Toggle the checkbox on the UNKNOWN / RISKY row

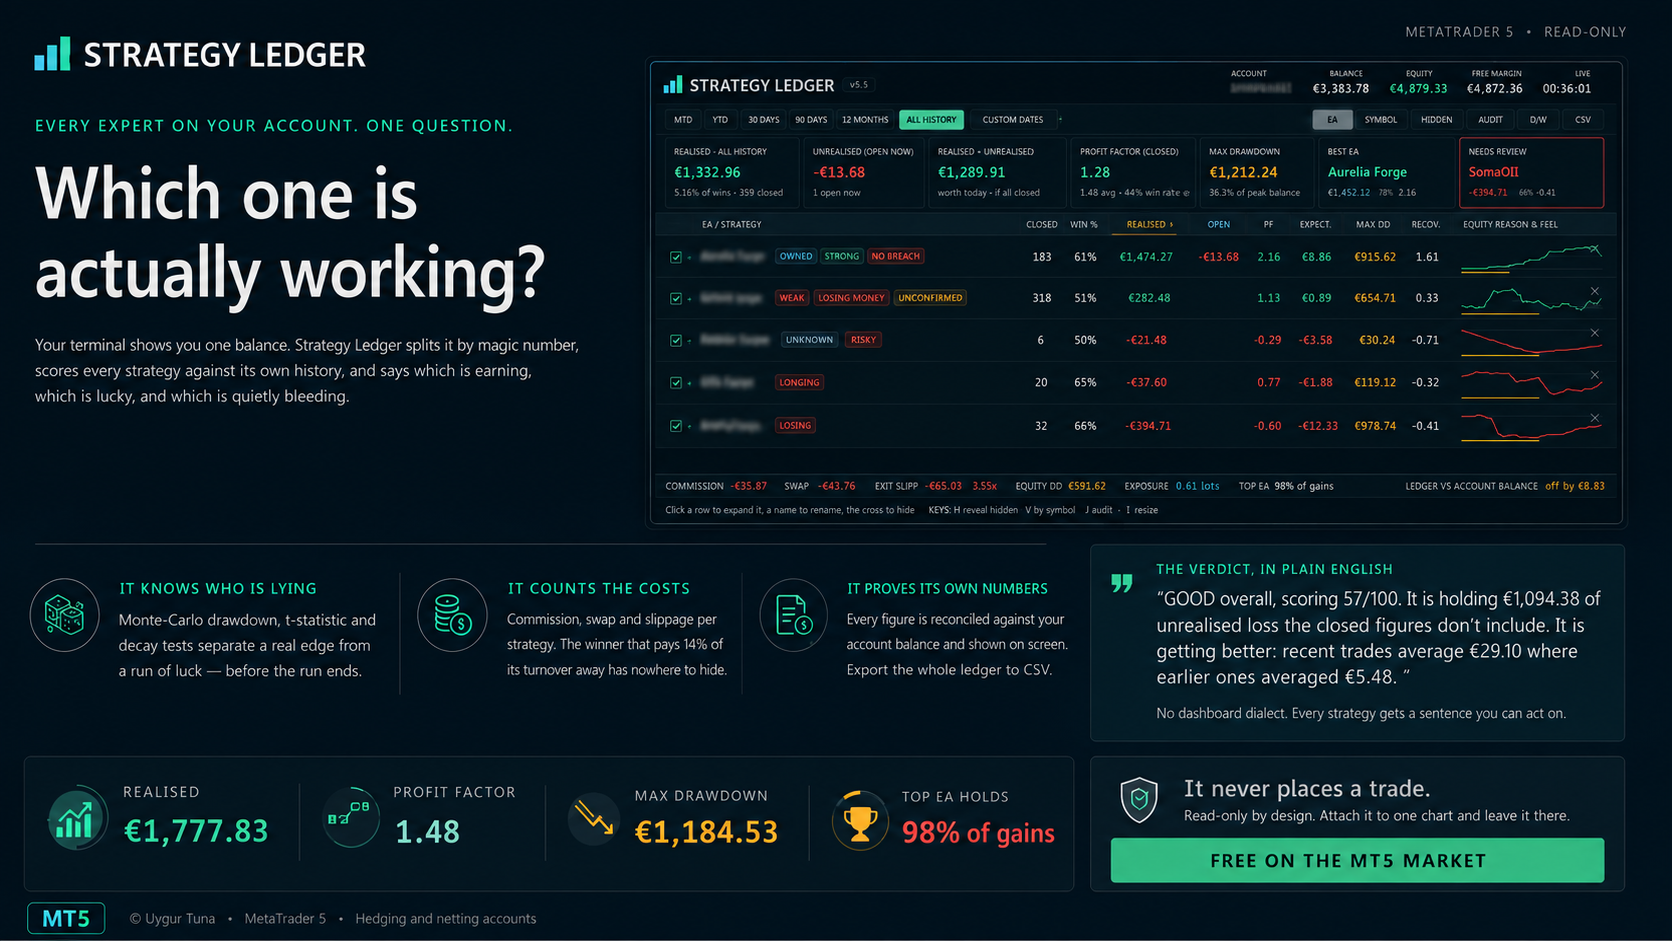click(676, 340)
